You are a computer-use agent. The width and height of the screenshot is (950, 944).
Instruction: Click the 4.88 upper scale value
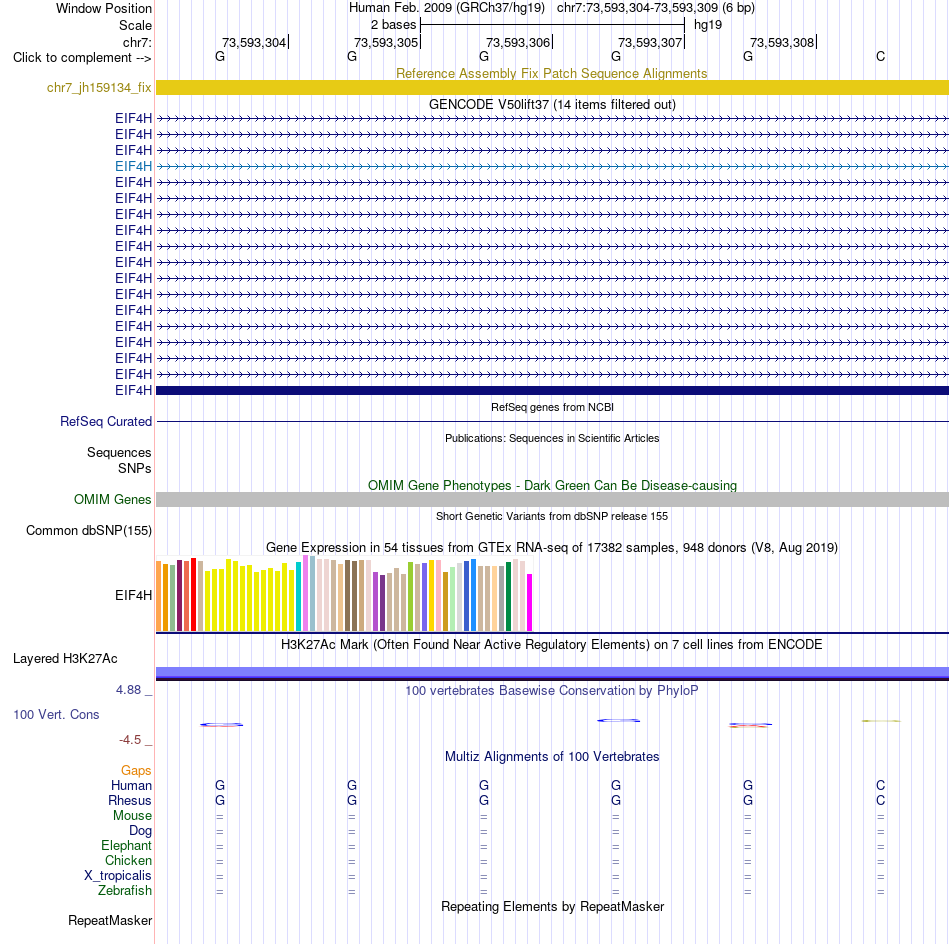pyautogui.click(x=128, y=690)
